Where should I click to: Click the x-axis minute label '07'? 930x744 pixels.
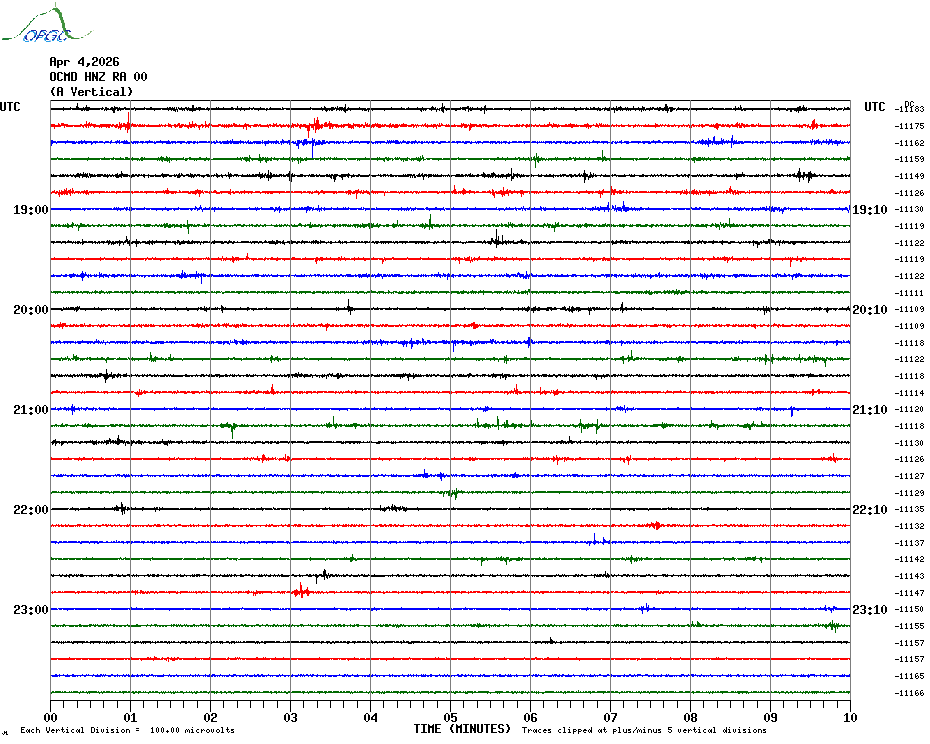tap(610, 717)
